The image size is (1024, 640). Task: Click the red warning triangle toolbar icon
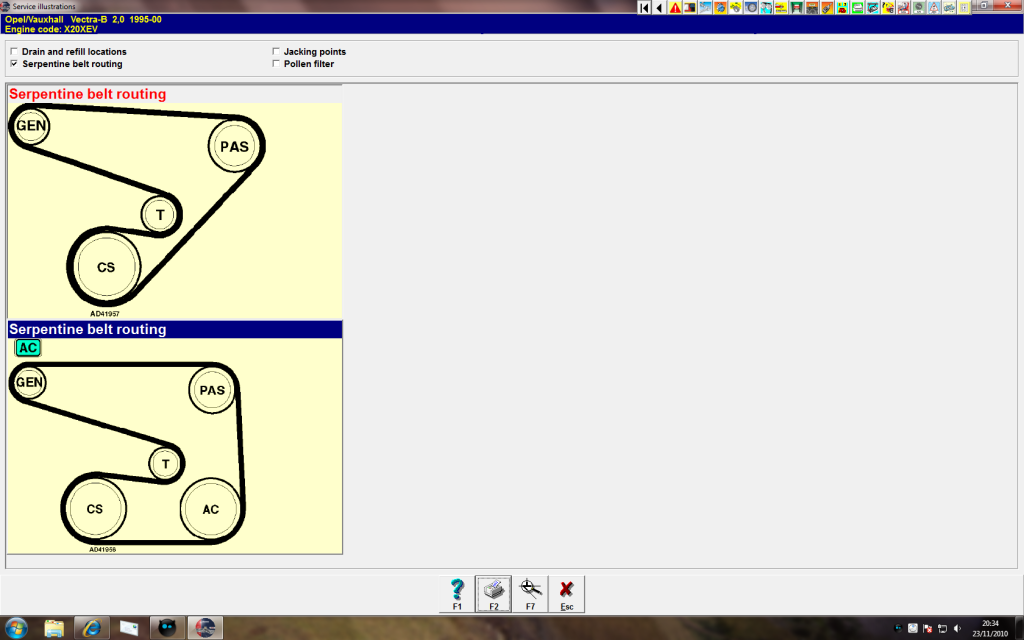pyautogui.click(x=675, y=8)
